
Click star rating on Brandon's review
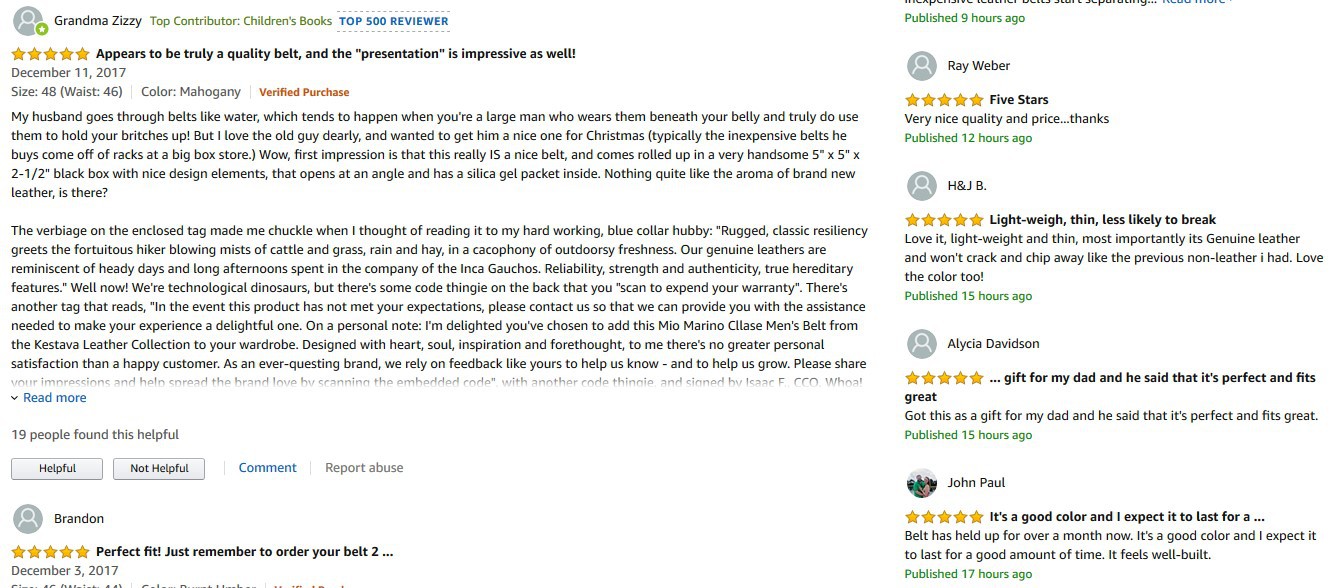pyautogui.click(x=50, y=552)
